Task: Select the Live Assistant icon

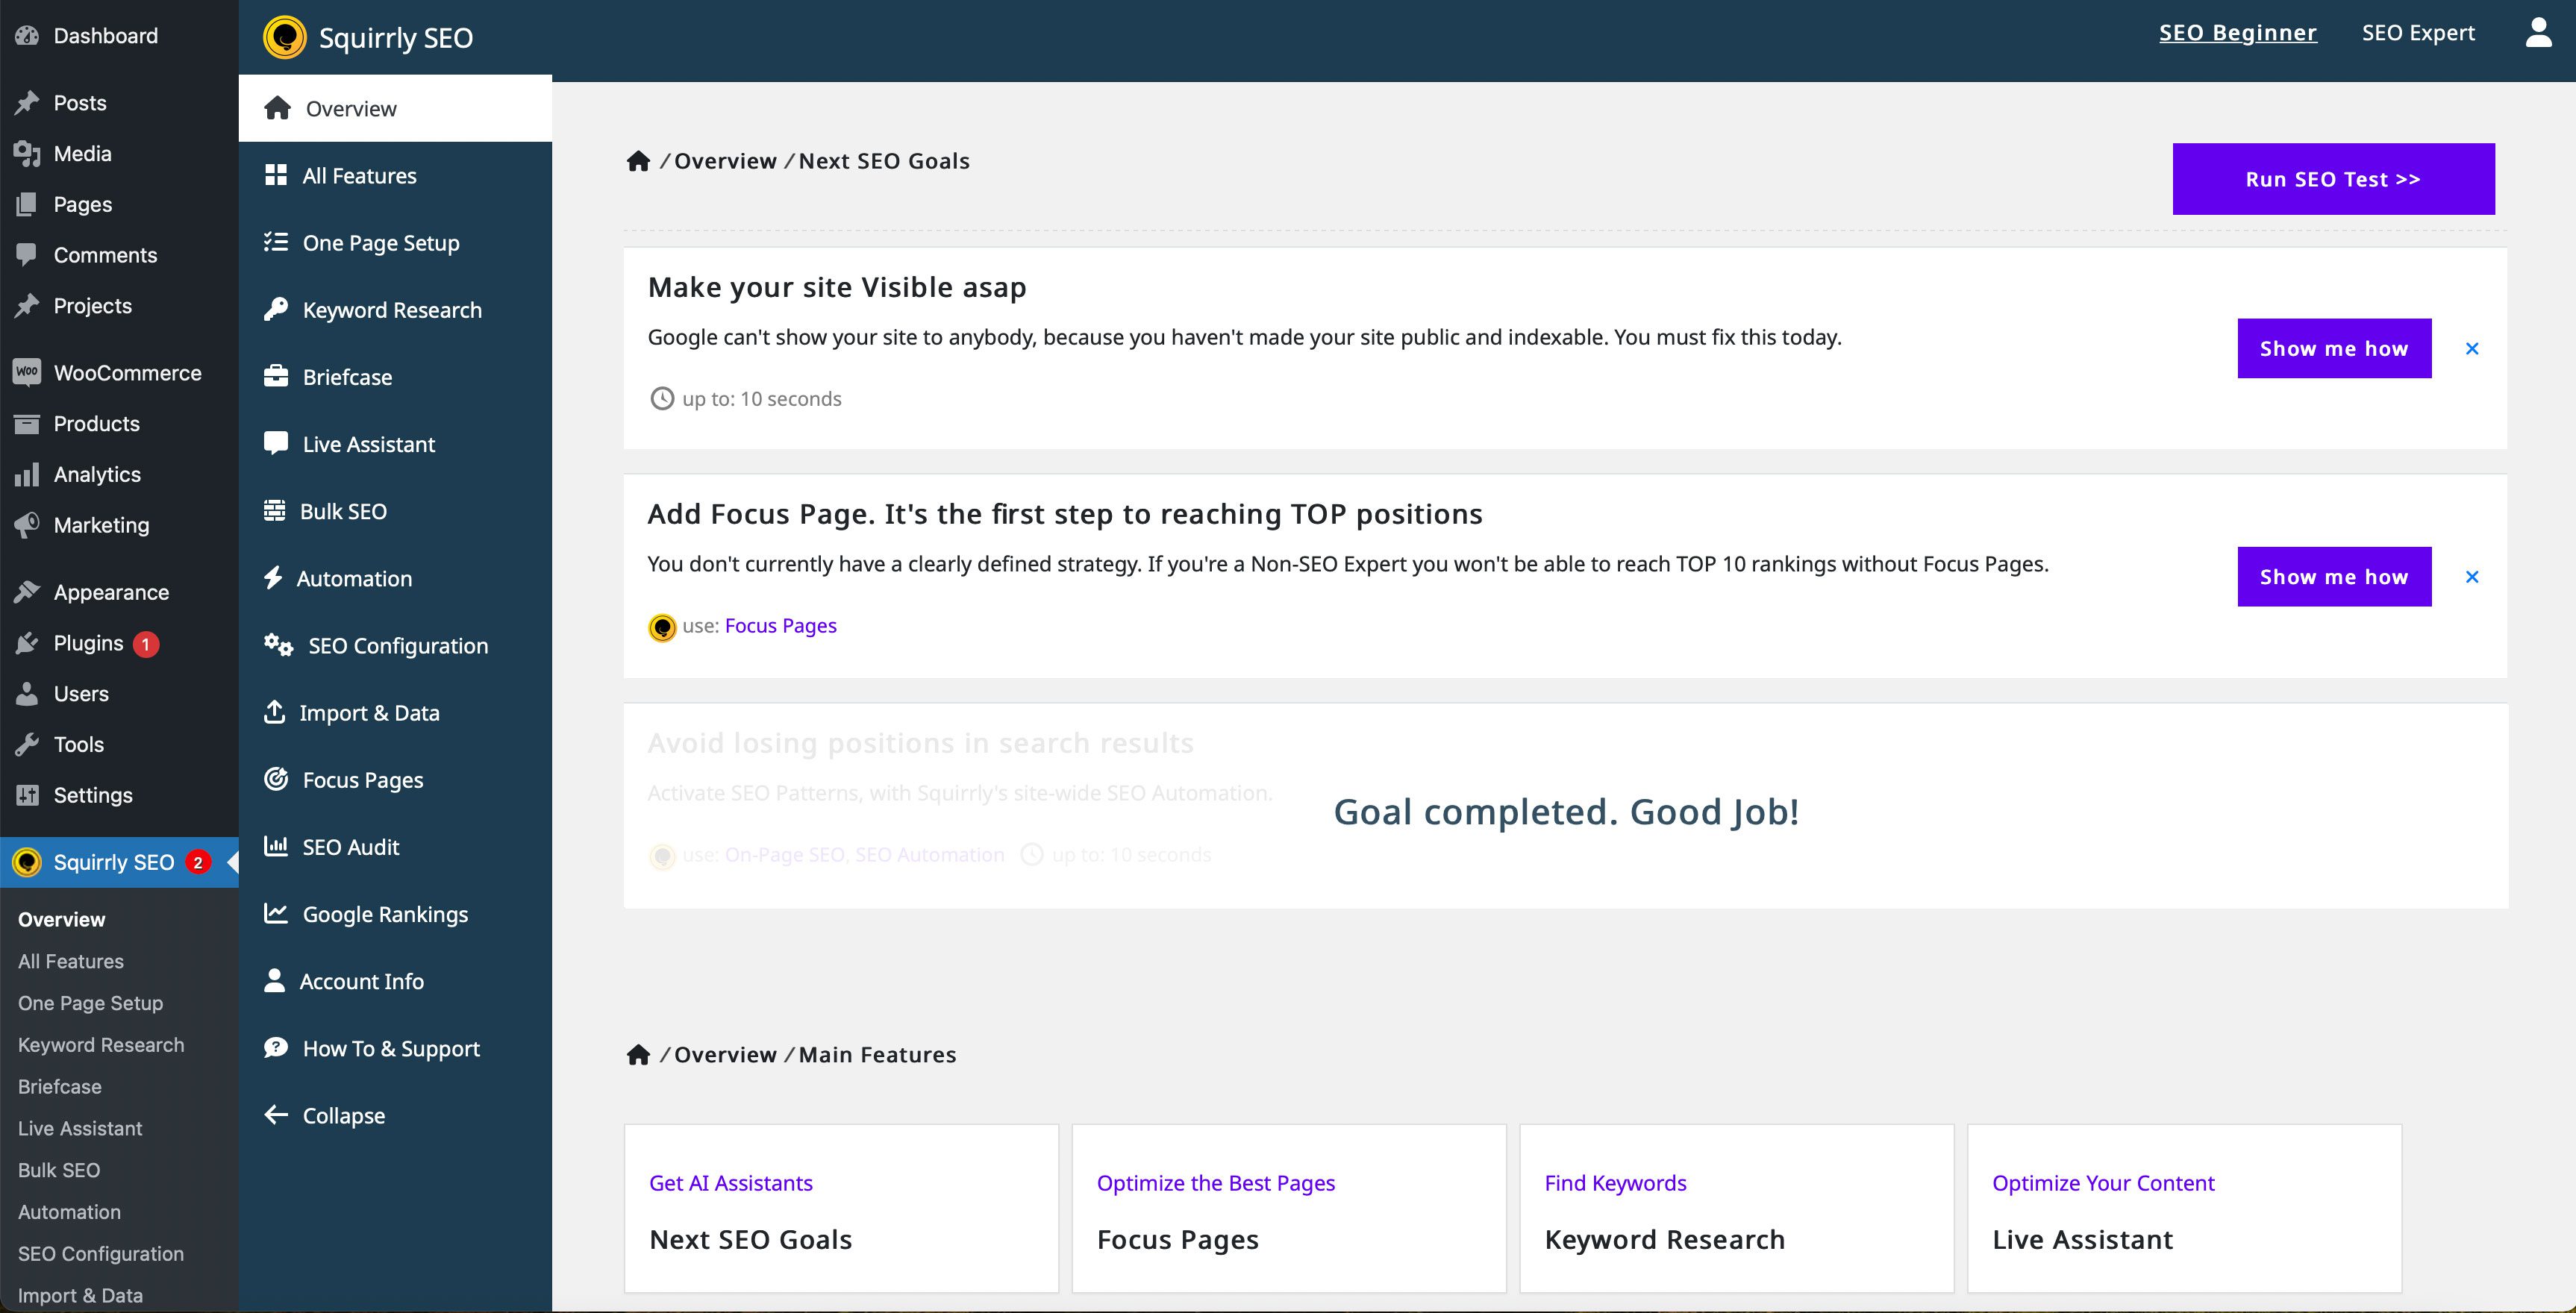Action: [x=273, y=442]
